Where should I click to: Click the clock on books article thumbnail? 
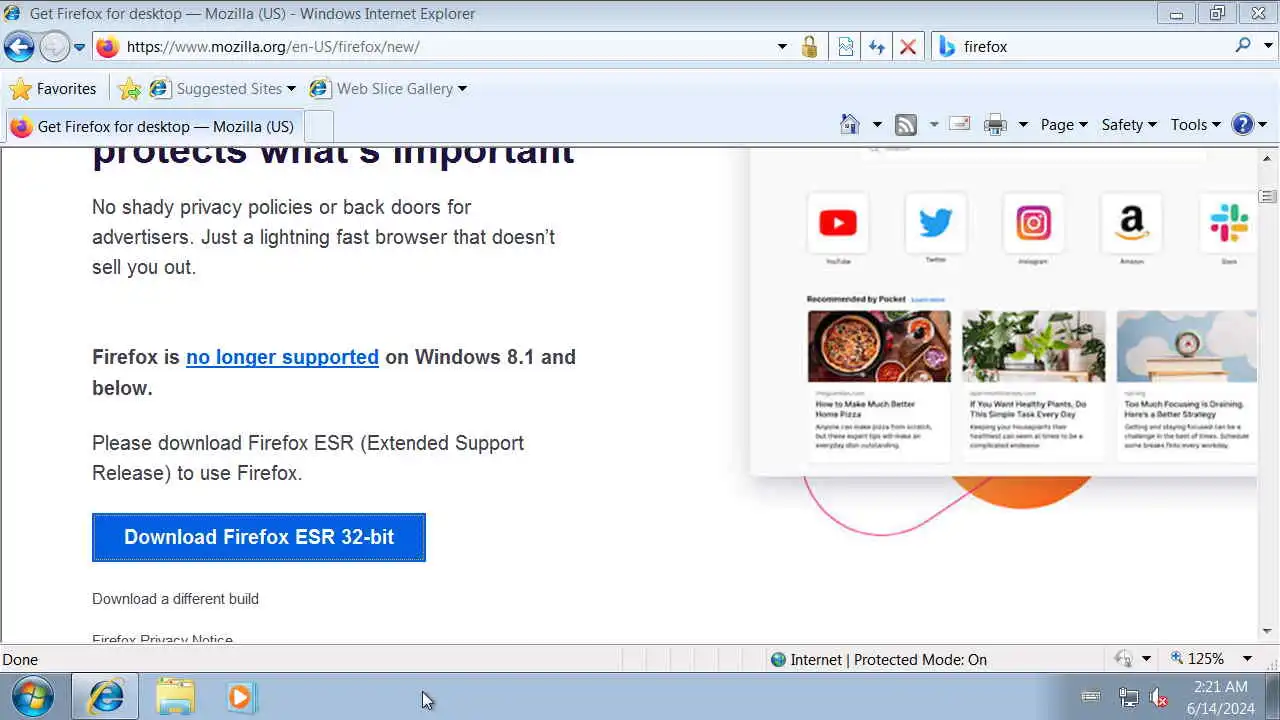tap(1186, 346)
